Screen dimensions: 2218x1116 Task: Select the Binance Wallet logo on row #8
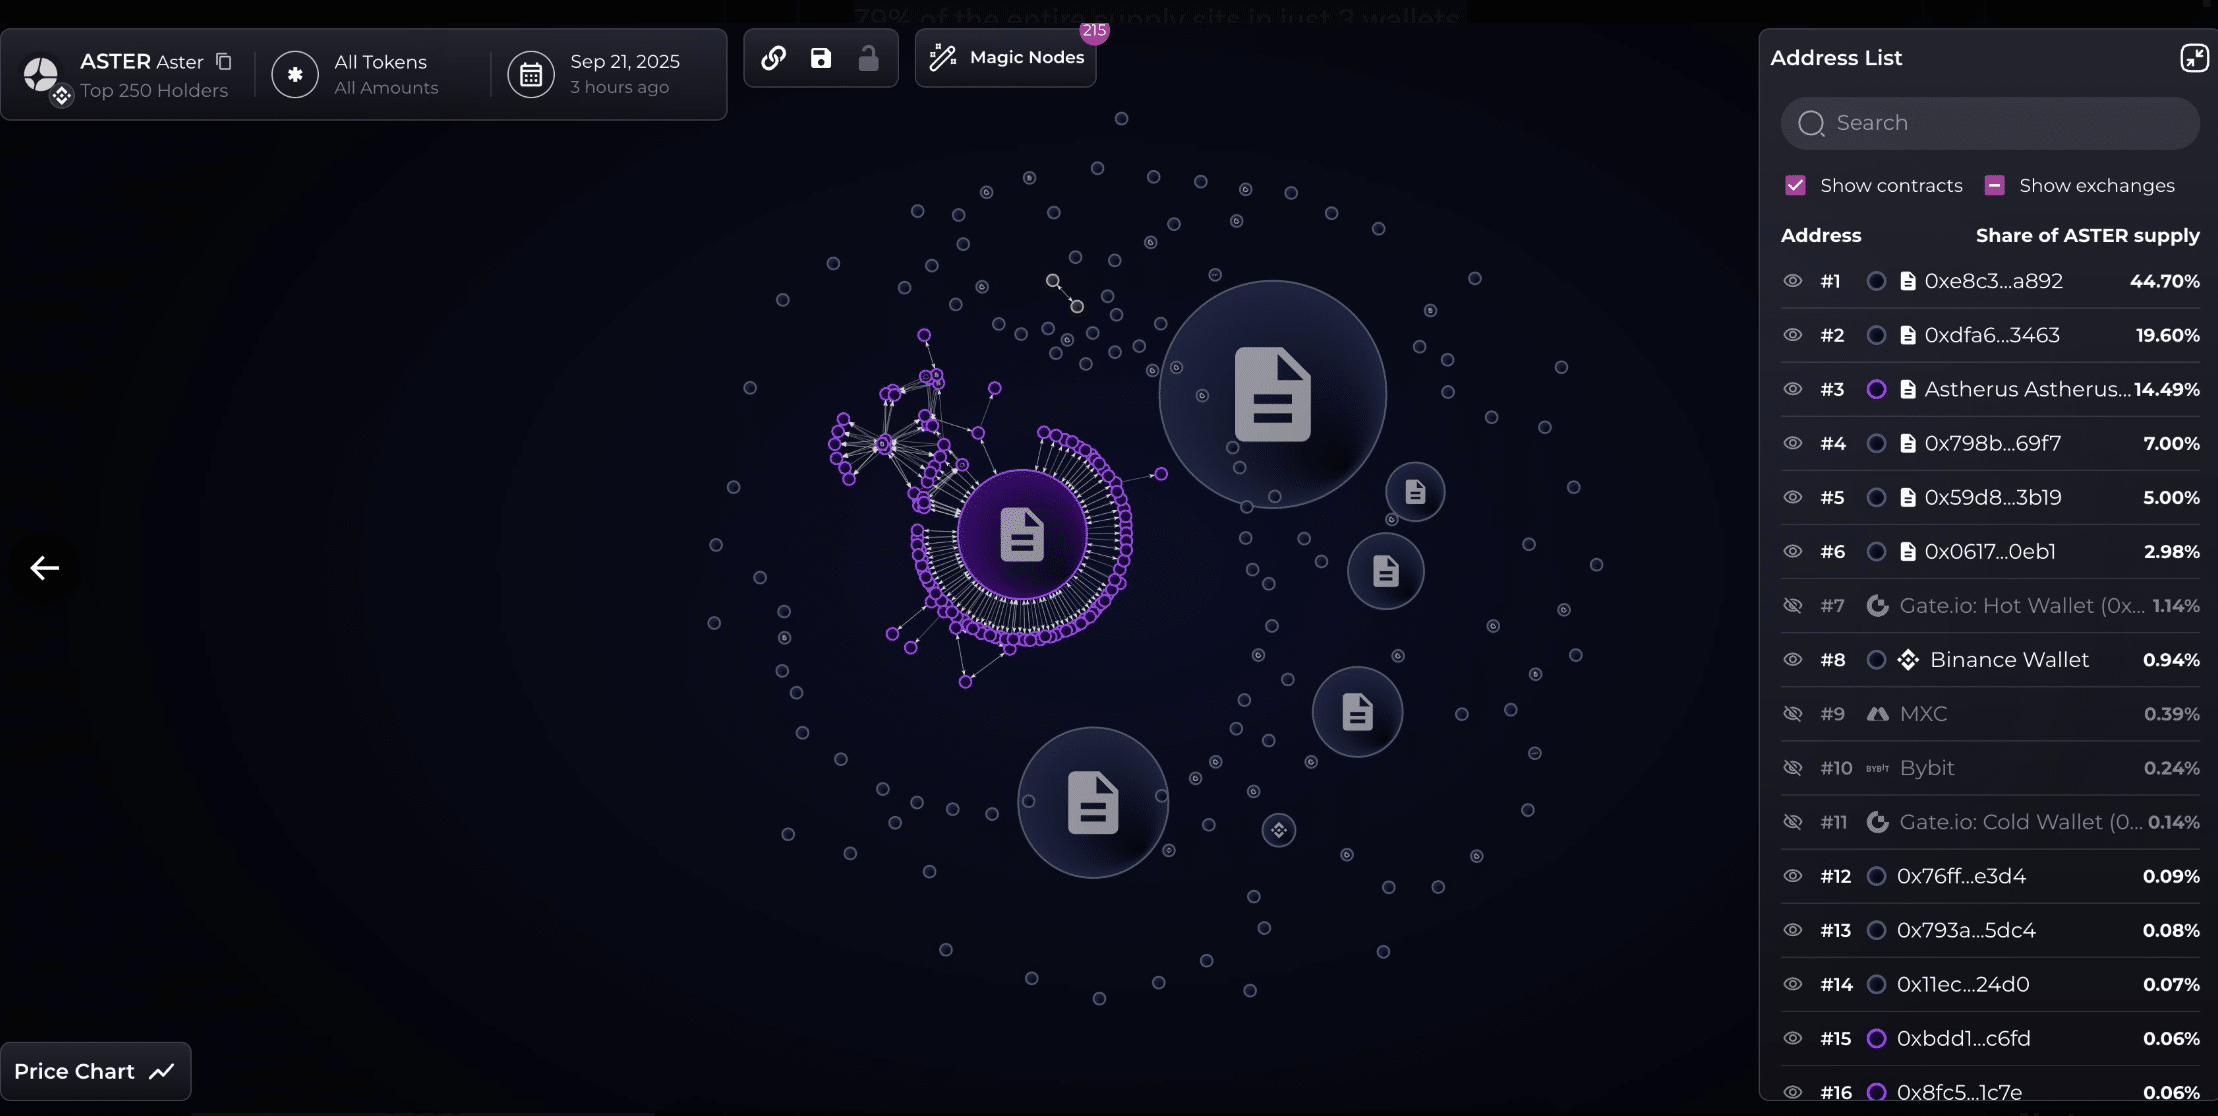[x=1908, y=659]
